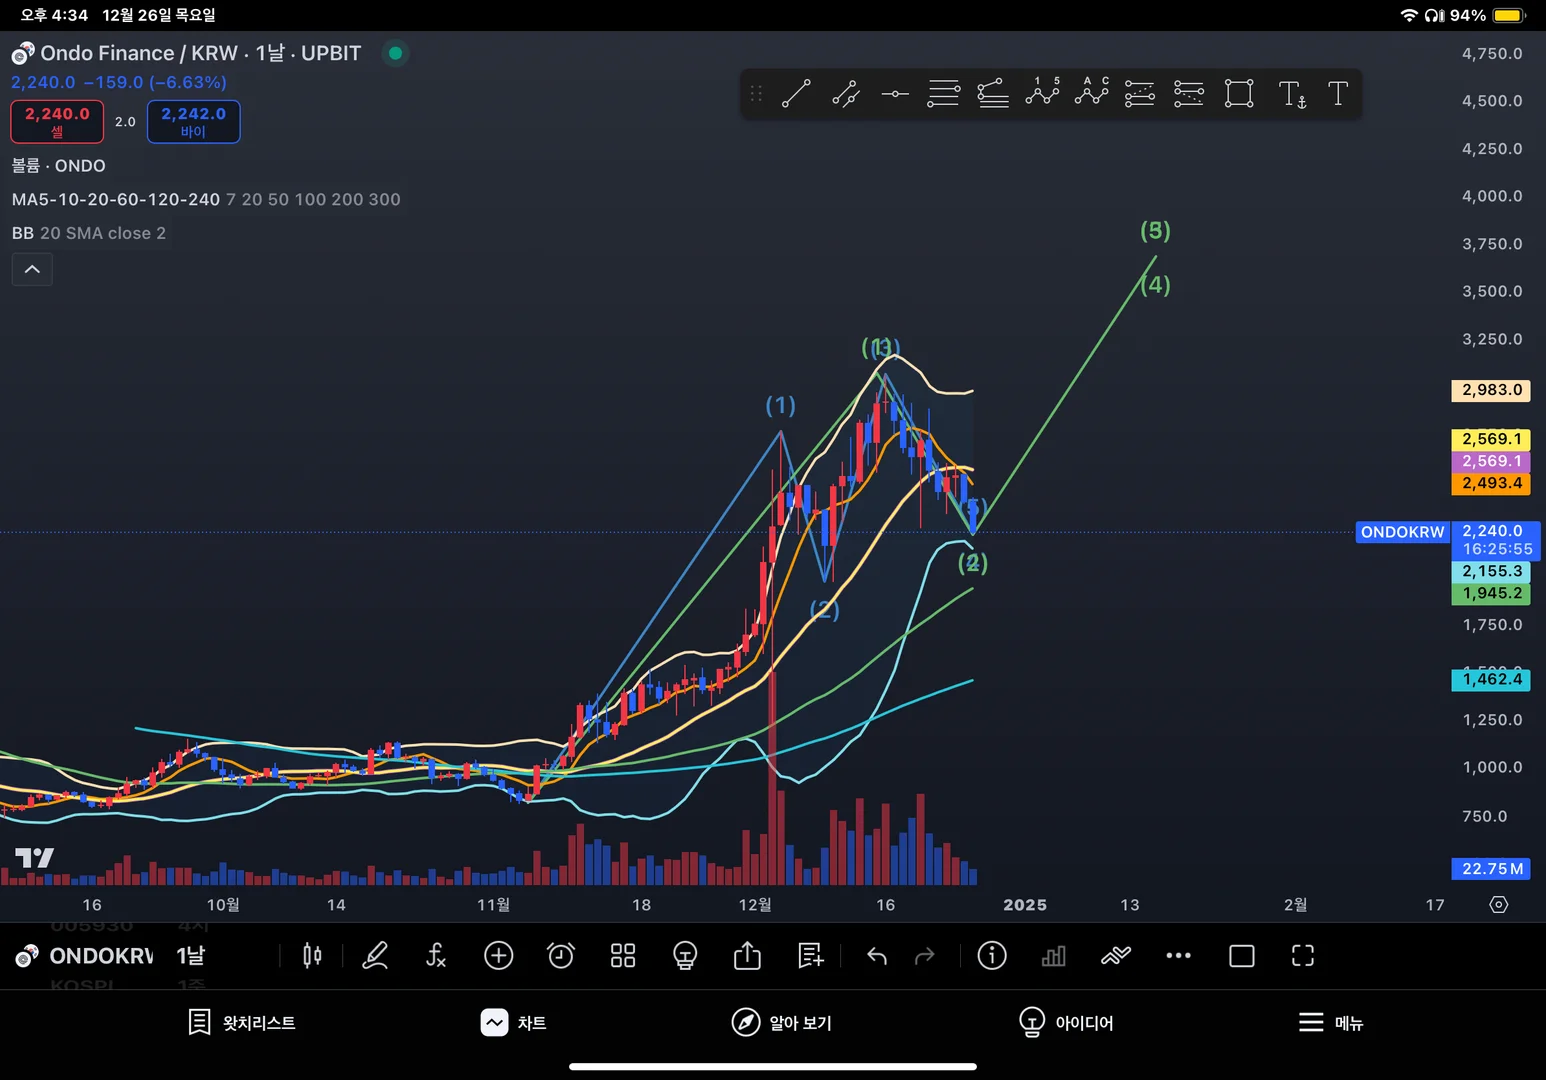
Task: Select the ABC correction wave tool
Action: pyautogui.click(x=1091, y=92)
